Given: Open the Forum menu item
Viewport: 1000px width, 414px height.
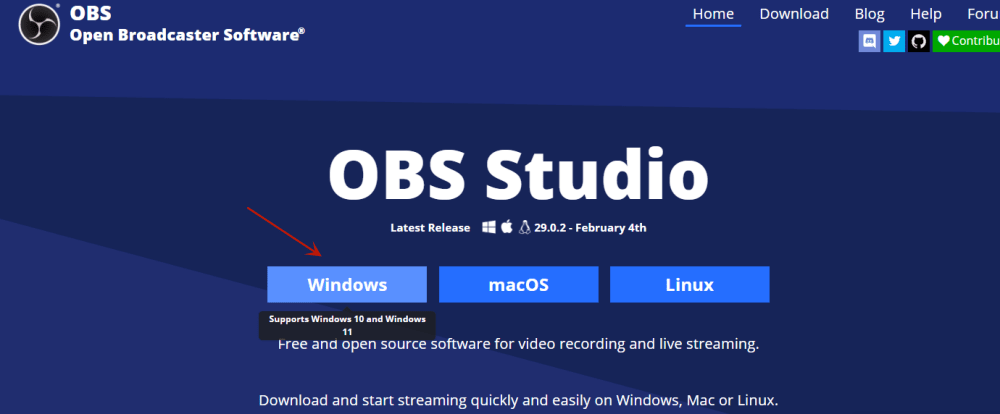Looking at the screenshot, I should [982, 14].
